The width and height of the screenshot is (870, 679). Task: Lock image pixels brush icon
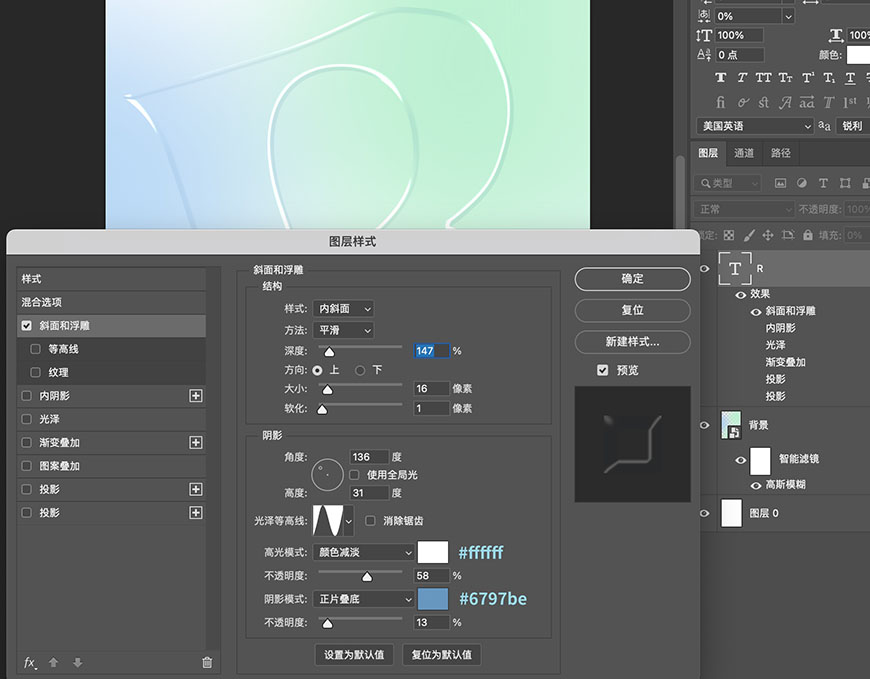[x=749, y=235]
